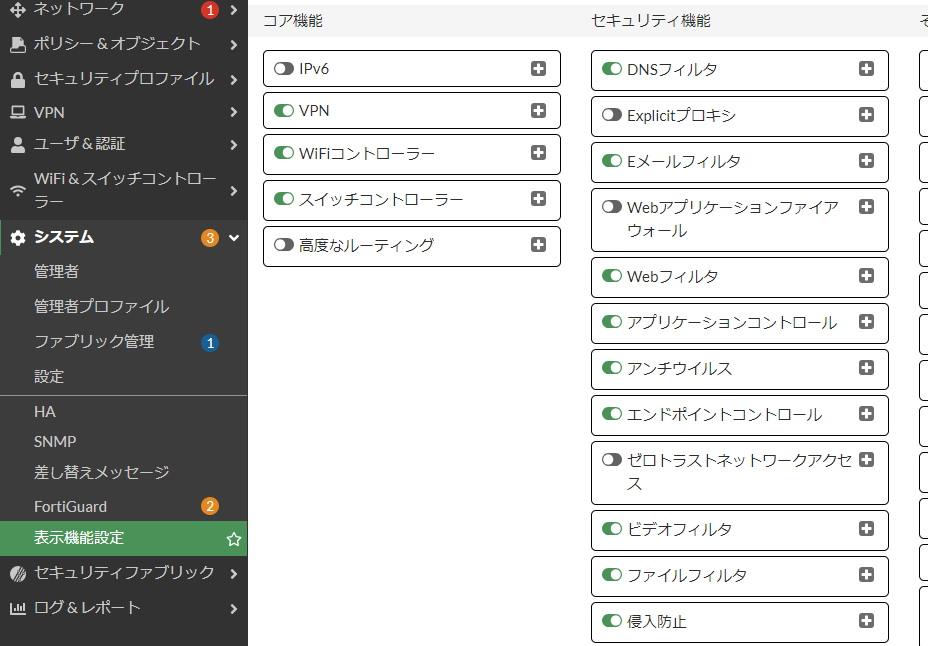This screenshot has height=646, width=928.
Task: Click the セキュリティファブリック globe icon
Action: (18, 573)
